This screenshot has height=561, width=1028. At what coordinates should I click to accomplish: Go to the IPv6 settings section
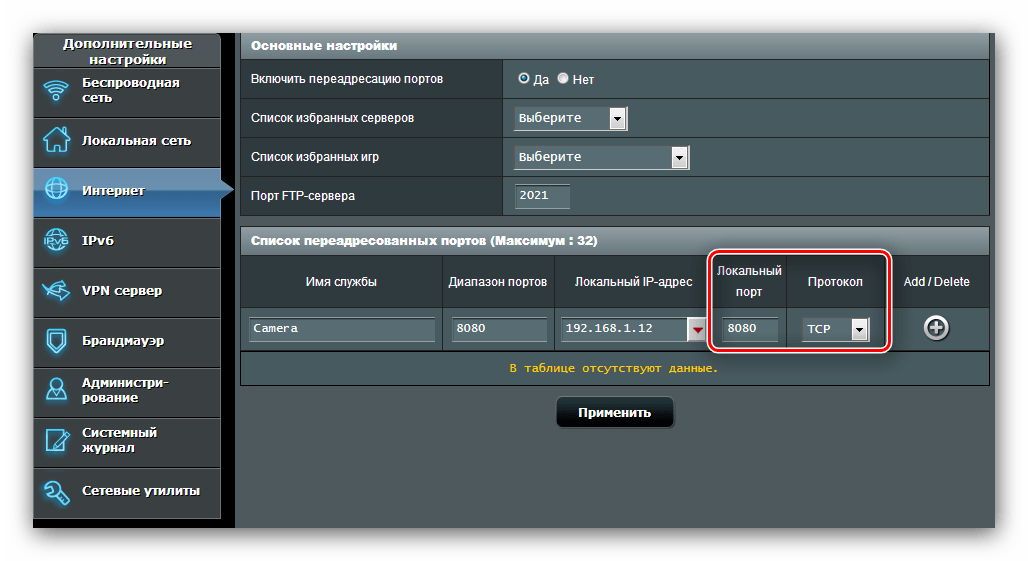(127, 243)
